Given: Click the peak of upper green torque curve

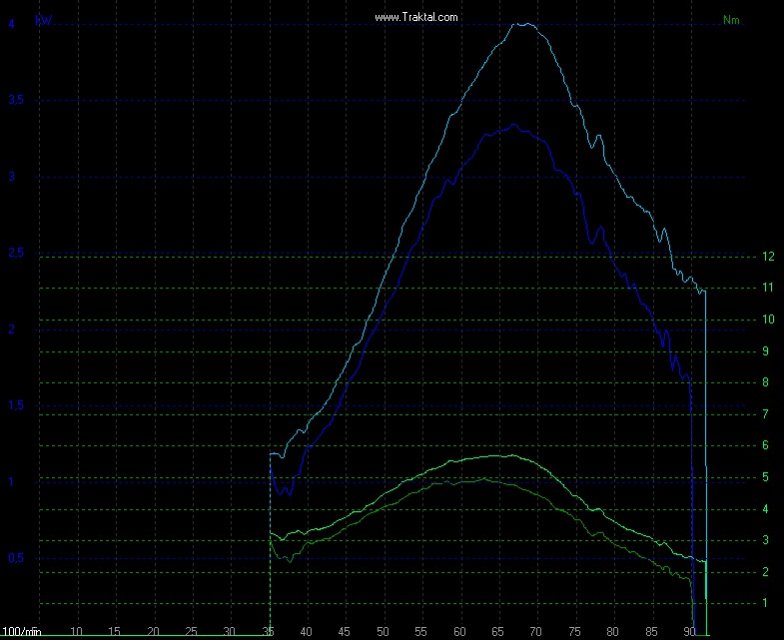Looking at the screenshot, I should point(510,455).
